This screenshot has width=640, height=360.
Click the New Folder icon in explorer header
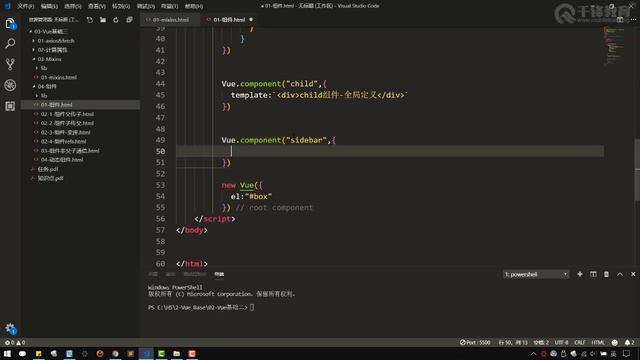tap(103, 20)
